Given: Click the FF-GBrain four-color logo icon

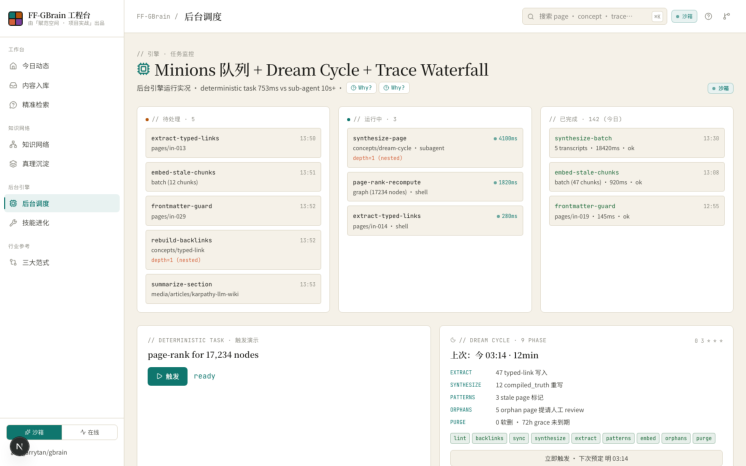Looking at the screenshot, I should pyautogui.click(x=15, y=19).
